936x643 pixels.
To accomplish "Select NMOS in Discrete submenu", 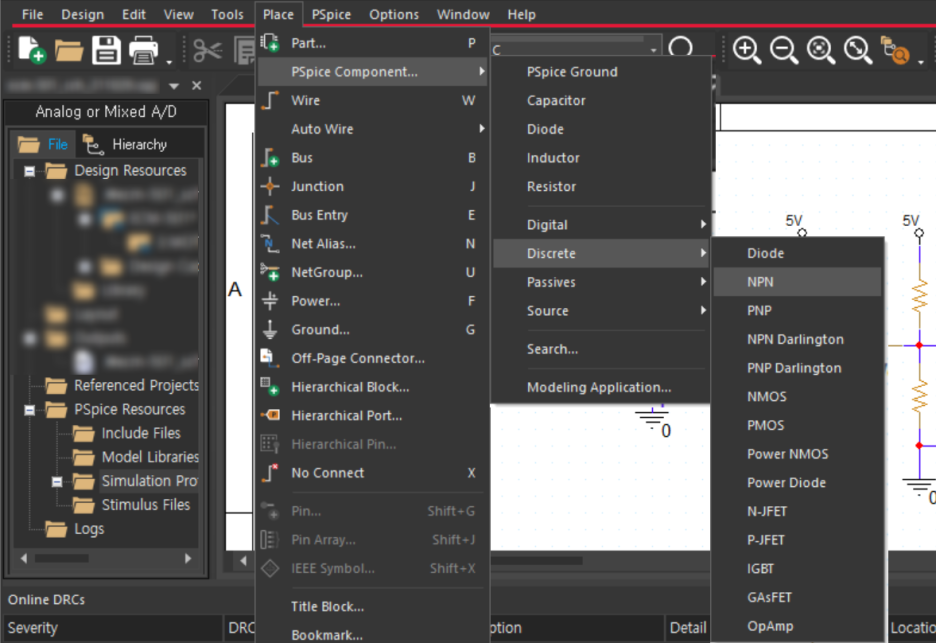I will [798, 396].
